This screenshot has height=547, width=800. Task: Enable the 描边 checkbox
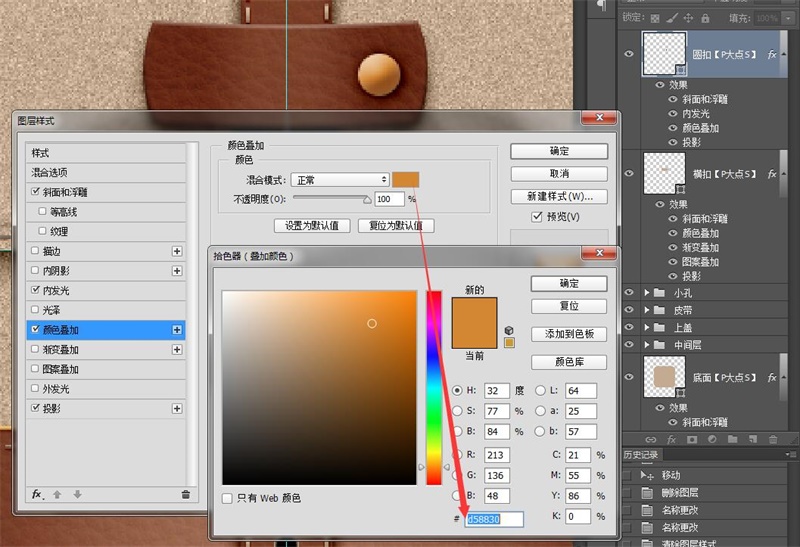pos(35,251)
